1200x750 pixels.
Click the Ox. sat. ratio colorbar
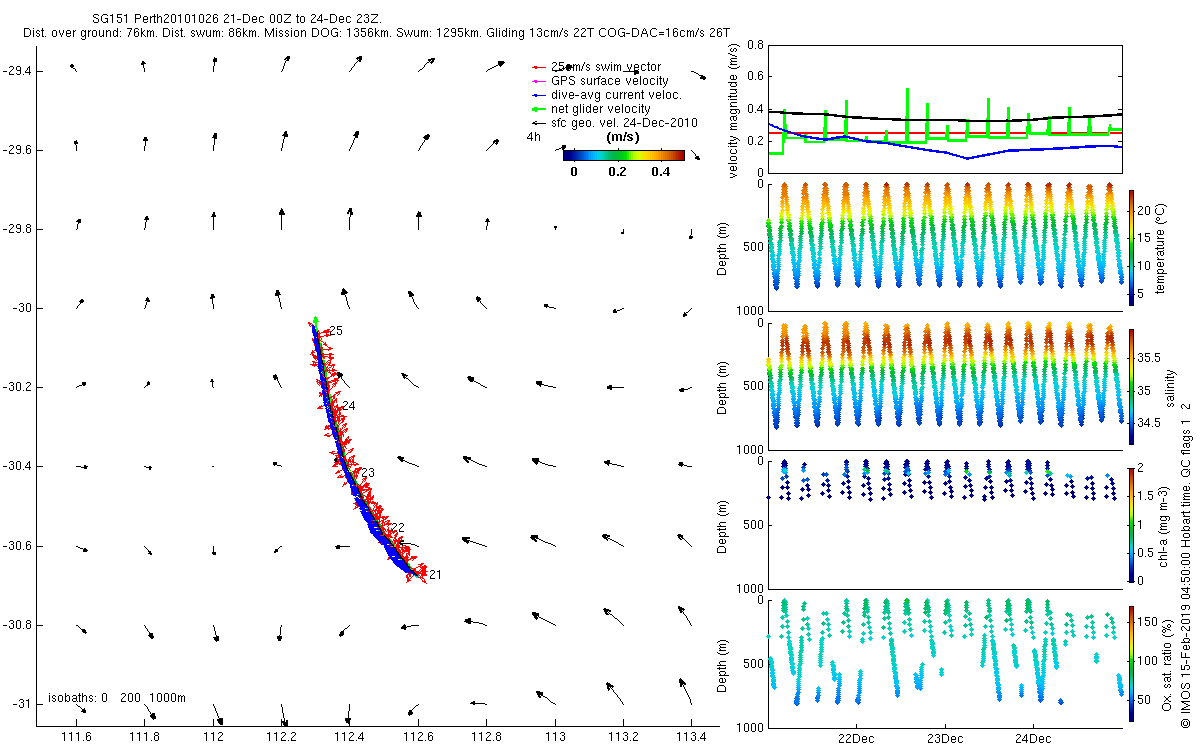(1132, 663)
